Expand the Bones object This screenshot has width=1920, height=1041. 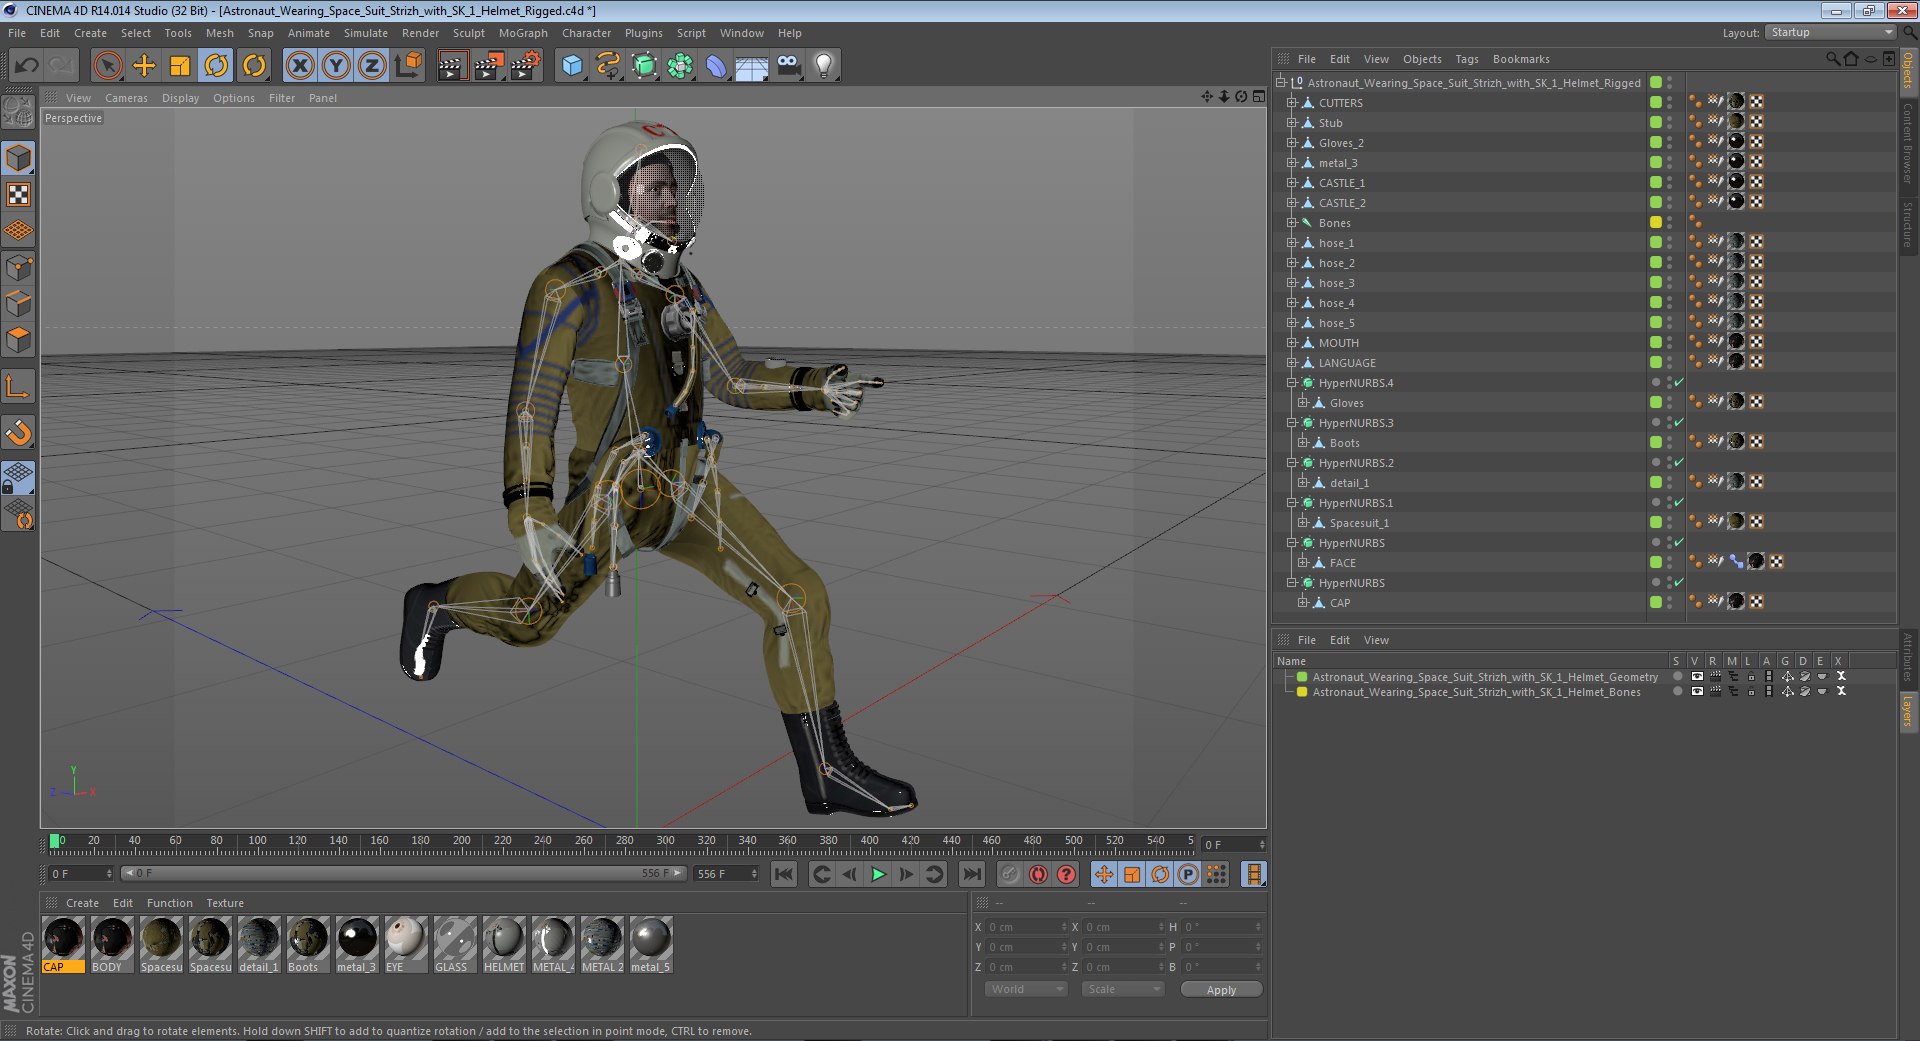[x=1291, y=223]
